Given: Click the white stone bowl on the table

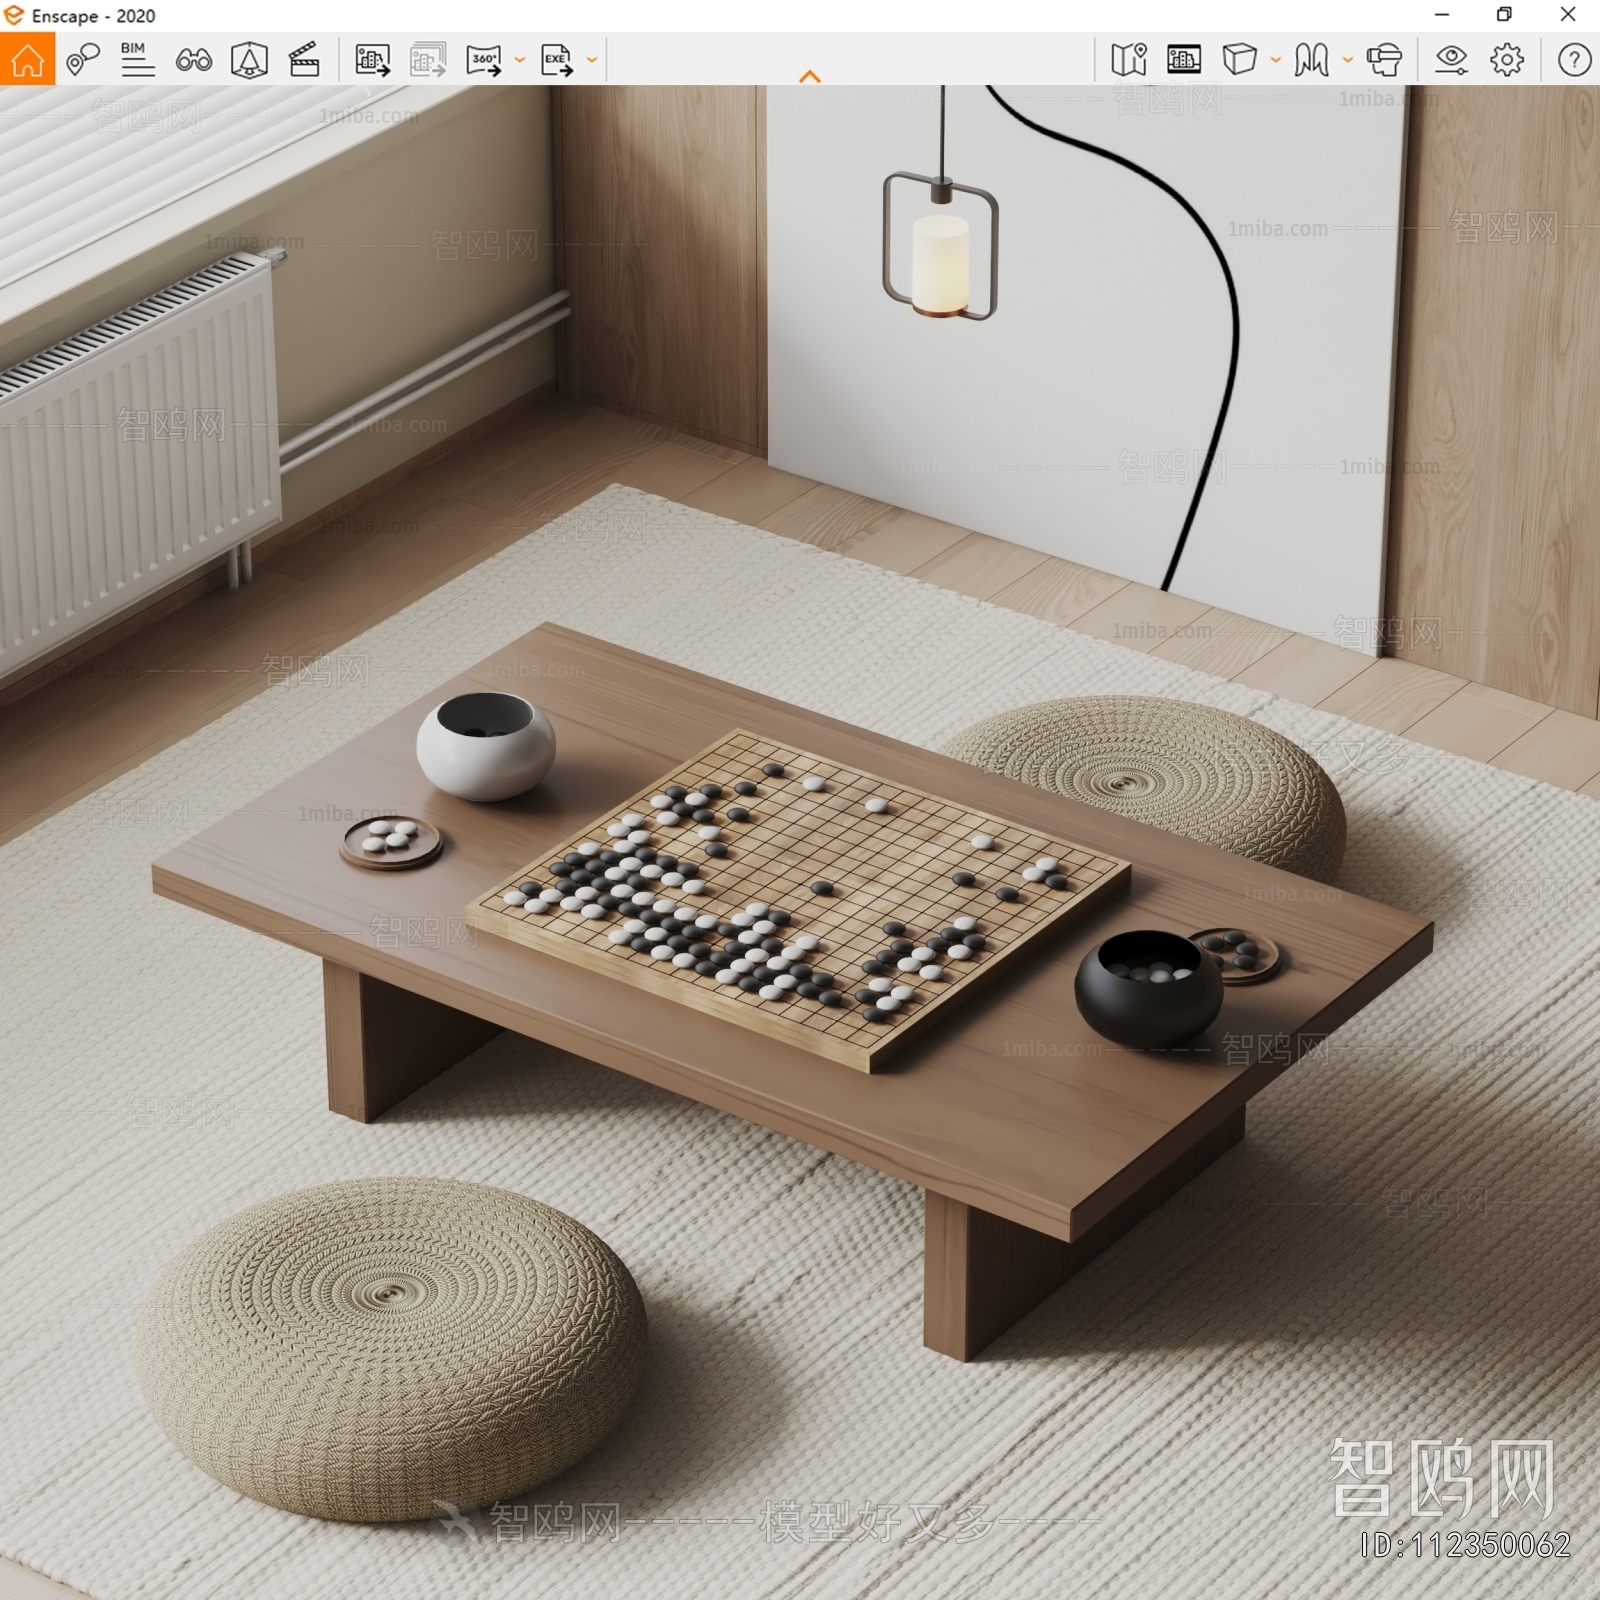Looking at the screenshot, I should (486, 745).
